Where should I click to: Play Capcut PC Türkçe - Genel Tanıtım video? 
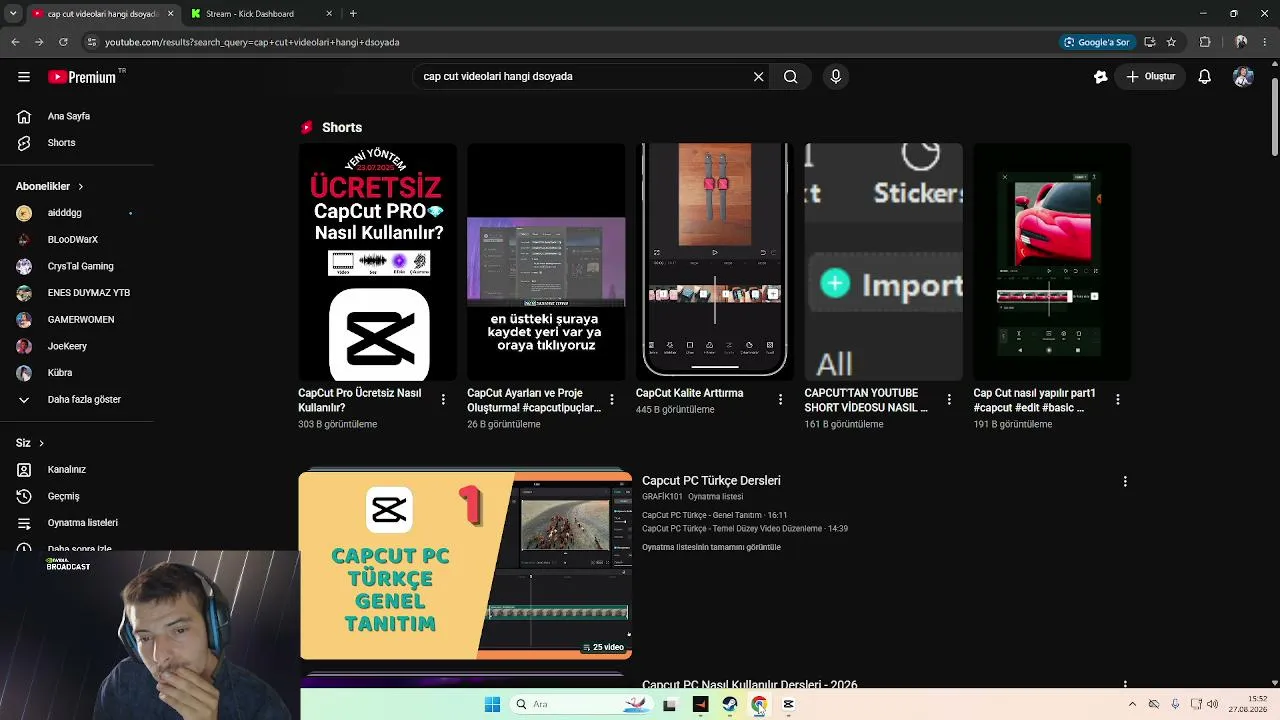tap(714, 515)
